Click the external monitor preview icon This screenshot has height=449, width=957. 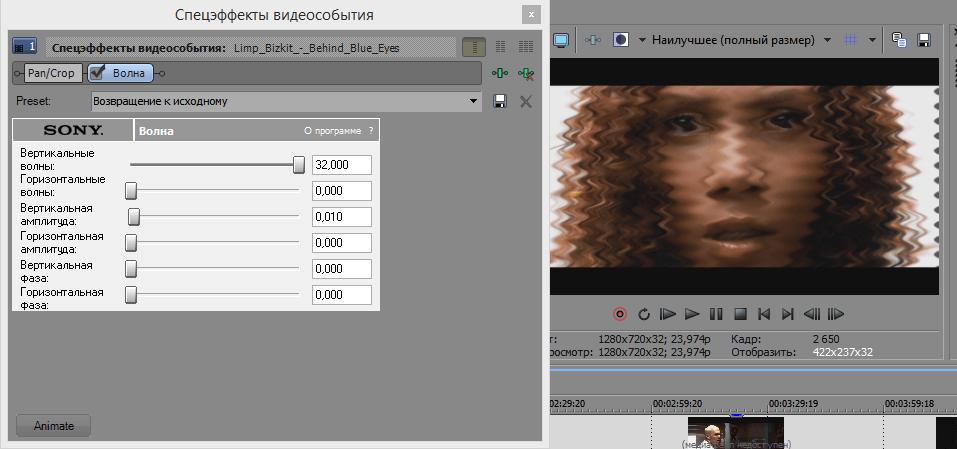coord(561,40)
